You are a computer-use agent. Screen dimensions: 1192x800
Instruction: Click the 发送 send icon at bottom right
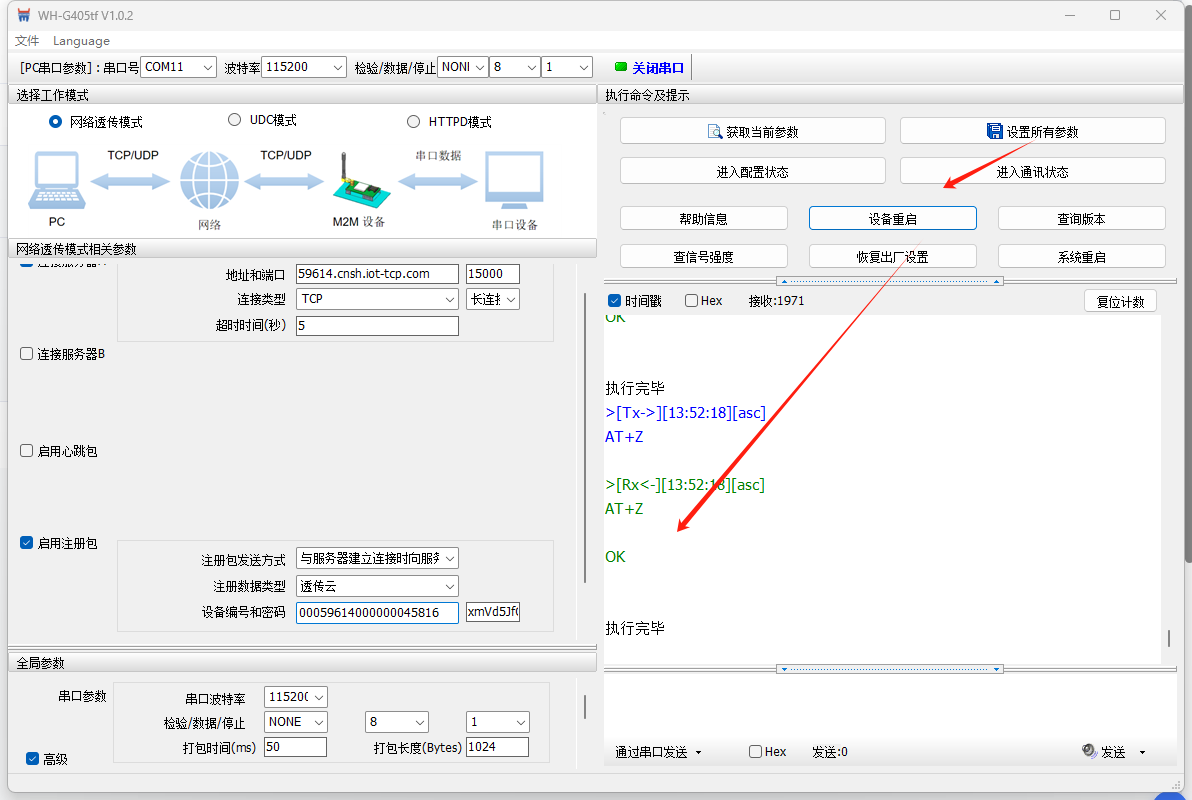pyautogui.click(x=1090, y=752)
